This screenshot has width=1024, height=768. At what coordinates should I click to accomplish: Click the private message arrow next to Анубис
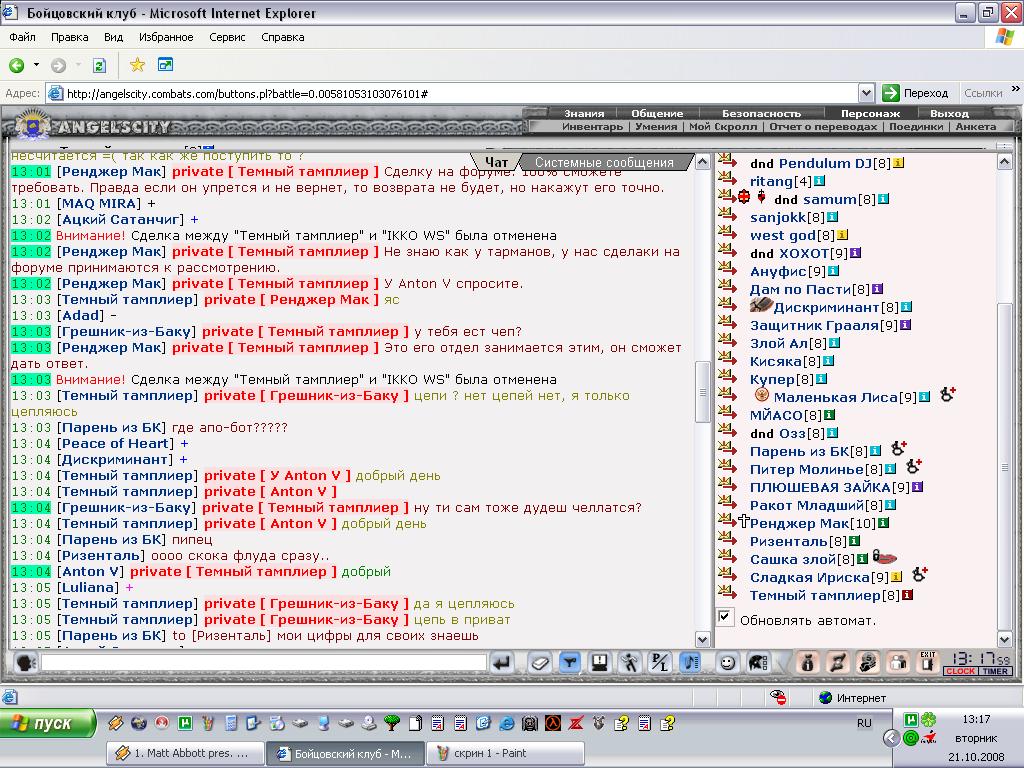click(x=726, y=268)
